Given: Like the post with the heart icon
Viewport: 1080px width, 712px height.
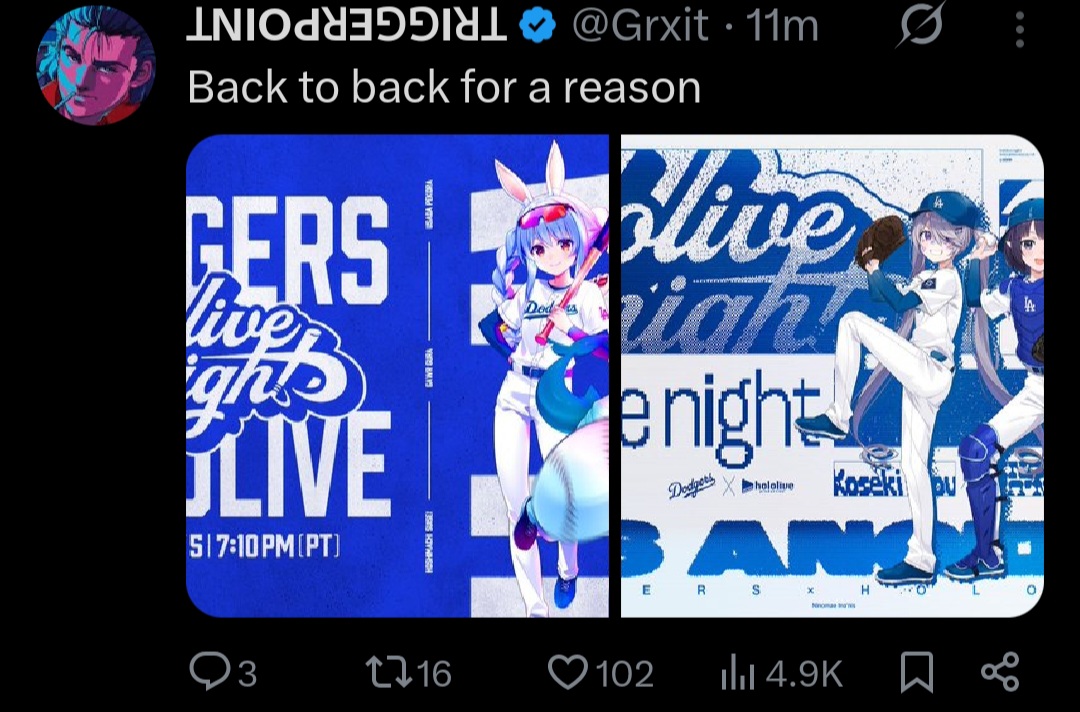Looking at the screenshot, I should (x=568, y=672).
